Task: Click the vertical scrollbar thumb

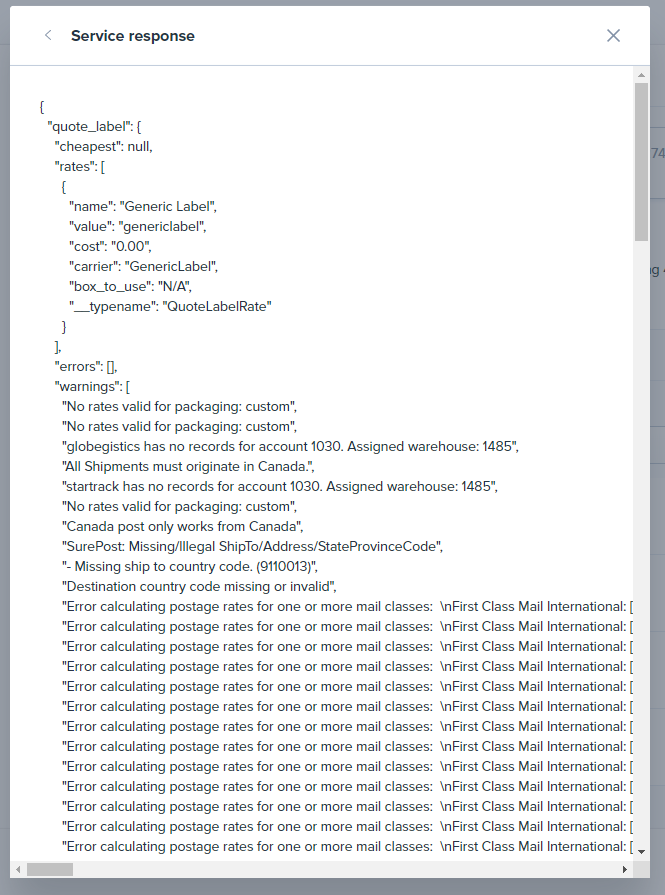Action: tap(641, 160)
